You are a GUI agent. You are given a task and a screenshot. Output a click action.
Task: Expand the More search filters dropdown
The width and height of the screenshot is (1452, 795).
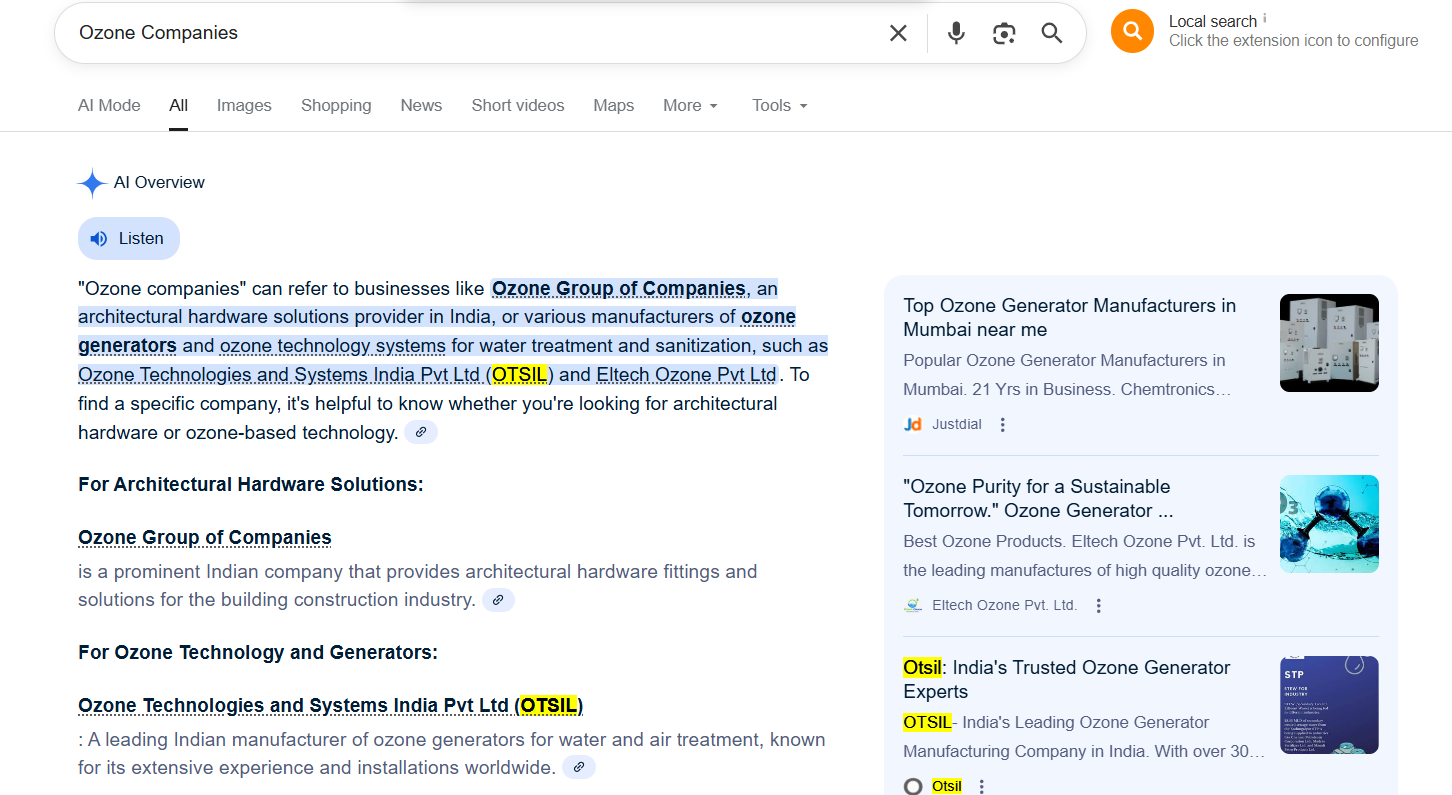click(x=690, y=105)
